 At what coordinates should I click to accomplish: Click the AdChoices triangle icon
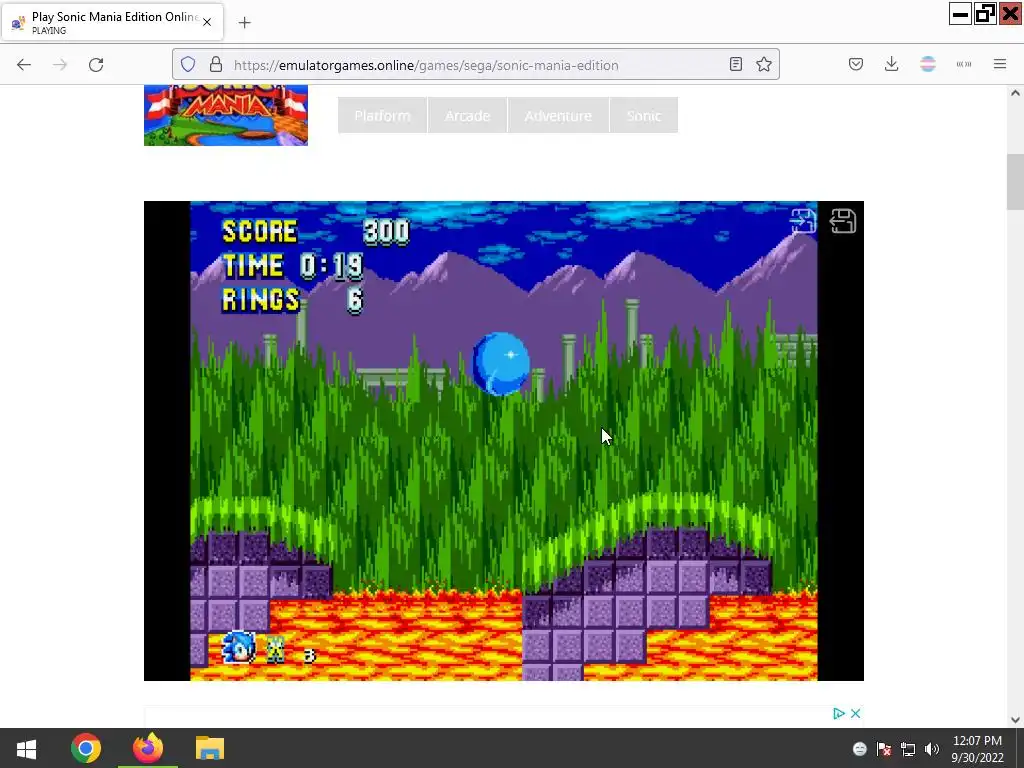coord(839,713)
